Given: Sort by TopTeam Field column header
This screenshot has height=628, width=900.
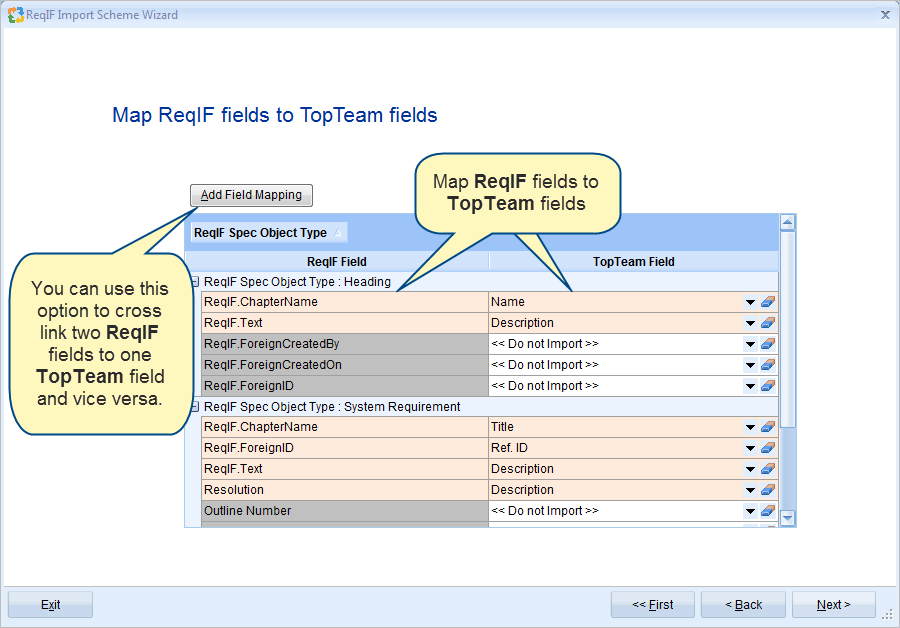Looking at the screenshot, I should coord(634,262).
